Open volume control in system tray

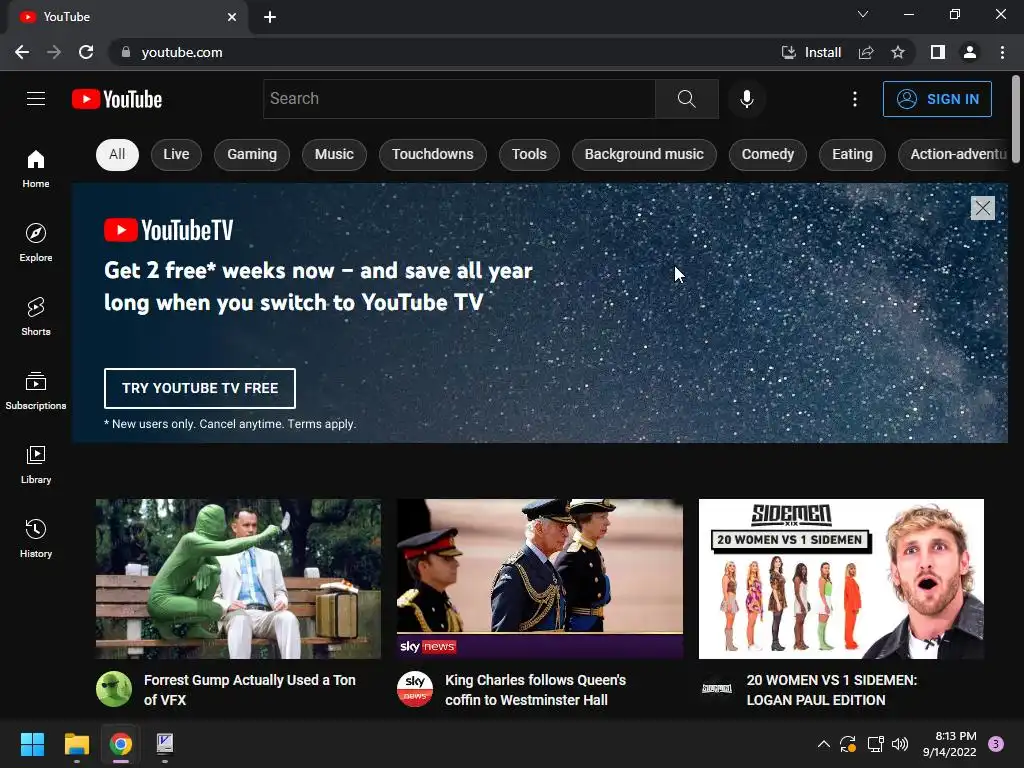tap(900, 744)
